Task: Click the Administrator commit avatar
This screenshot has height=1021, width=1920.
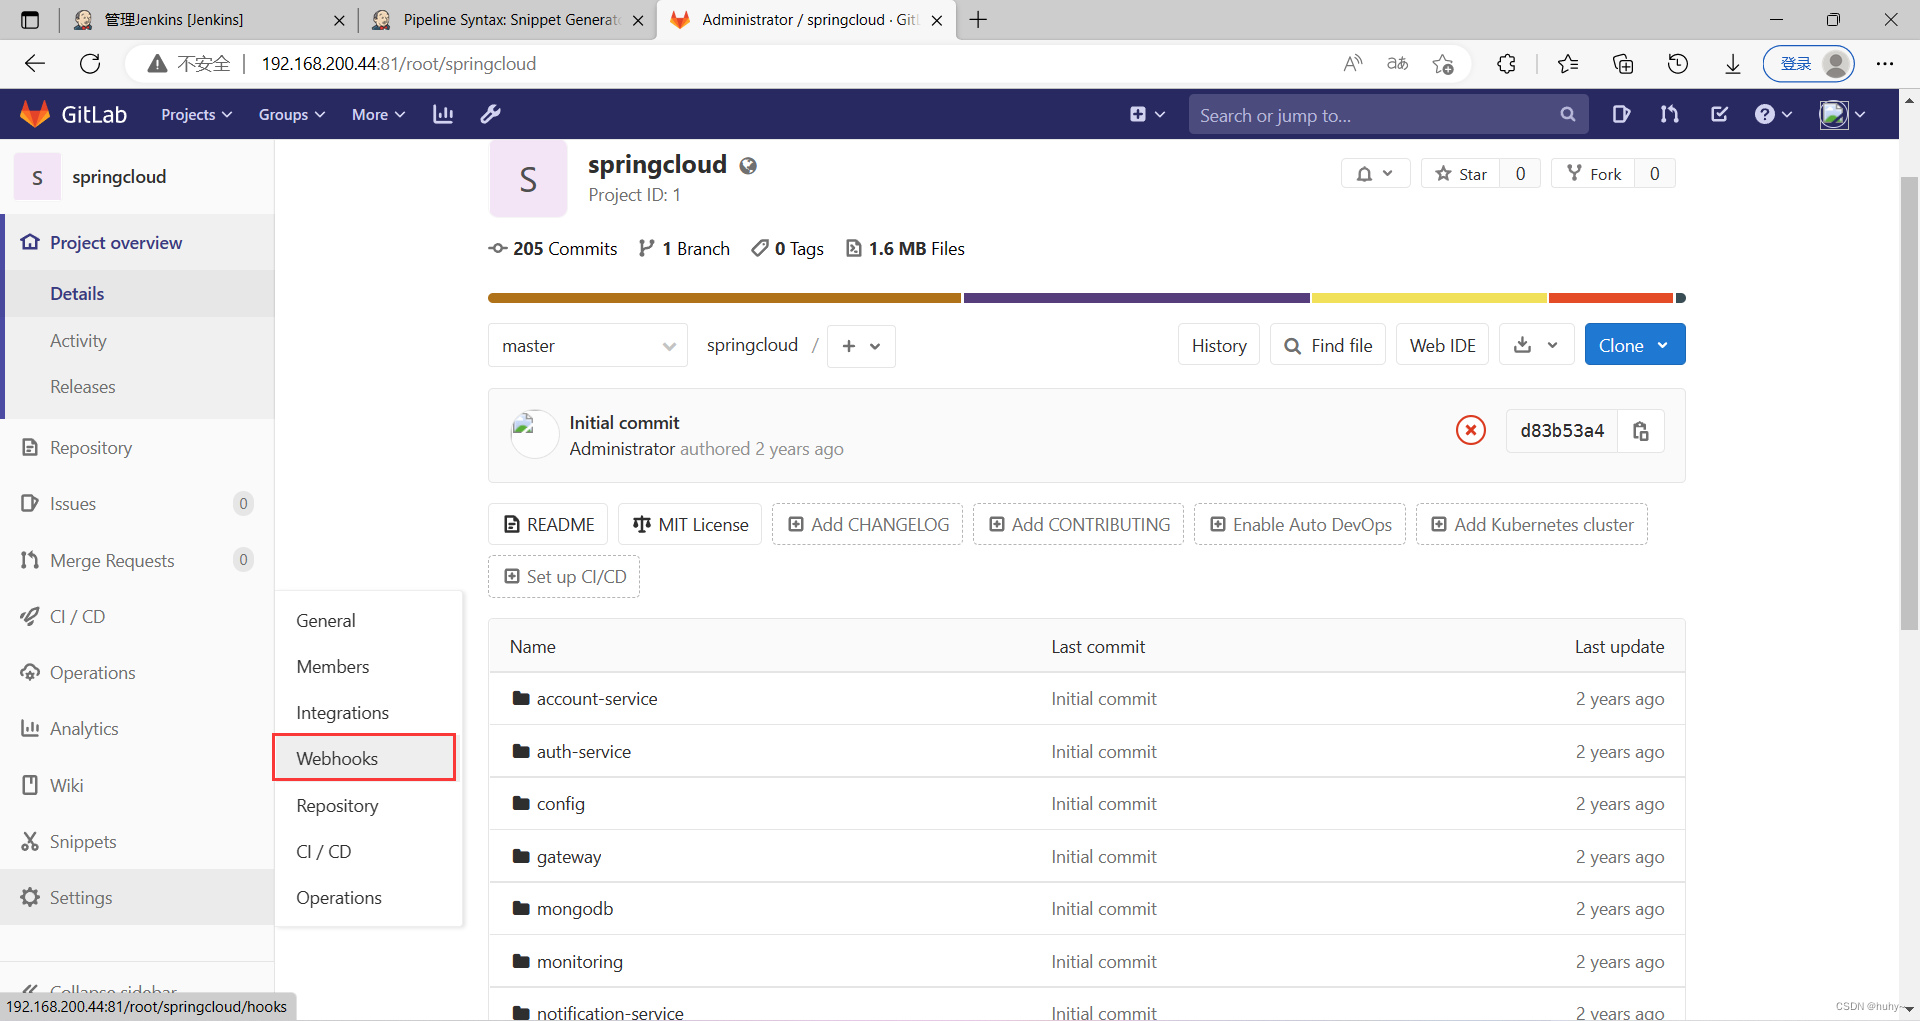Action: (534, 434)
